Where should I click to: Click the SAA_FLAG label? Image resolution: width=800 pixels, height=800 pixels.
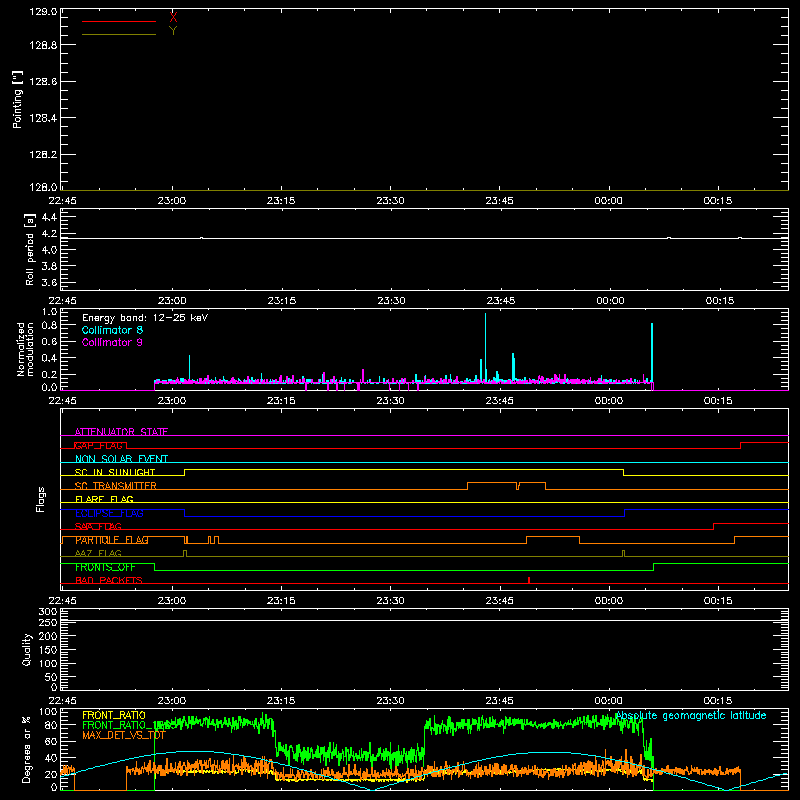coord(98,527)
